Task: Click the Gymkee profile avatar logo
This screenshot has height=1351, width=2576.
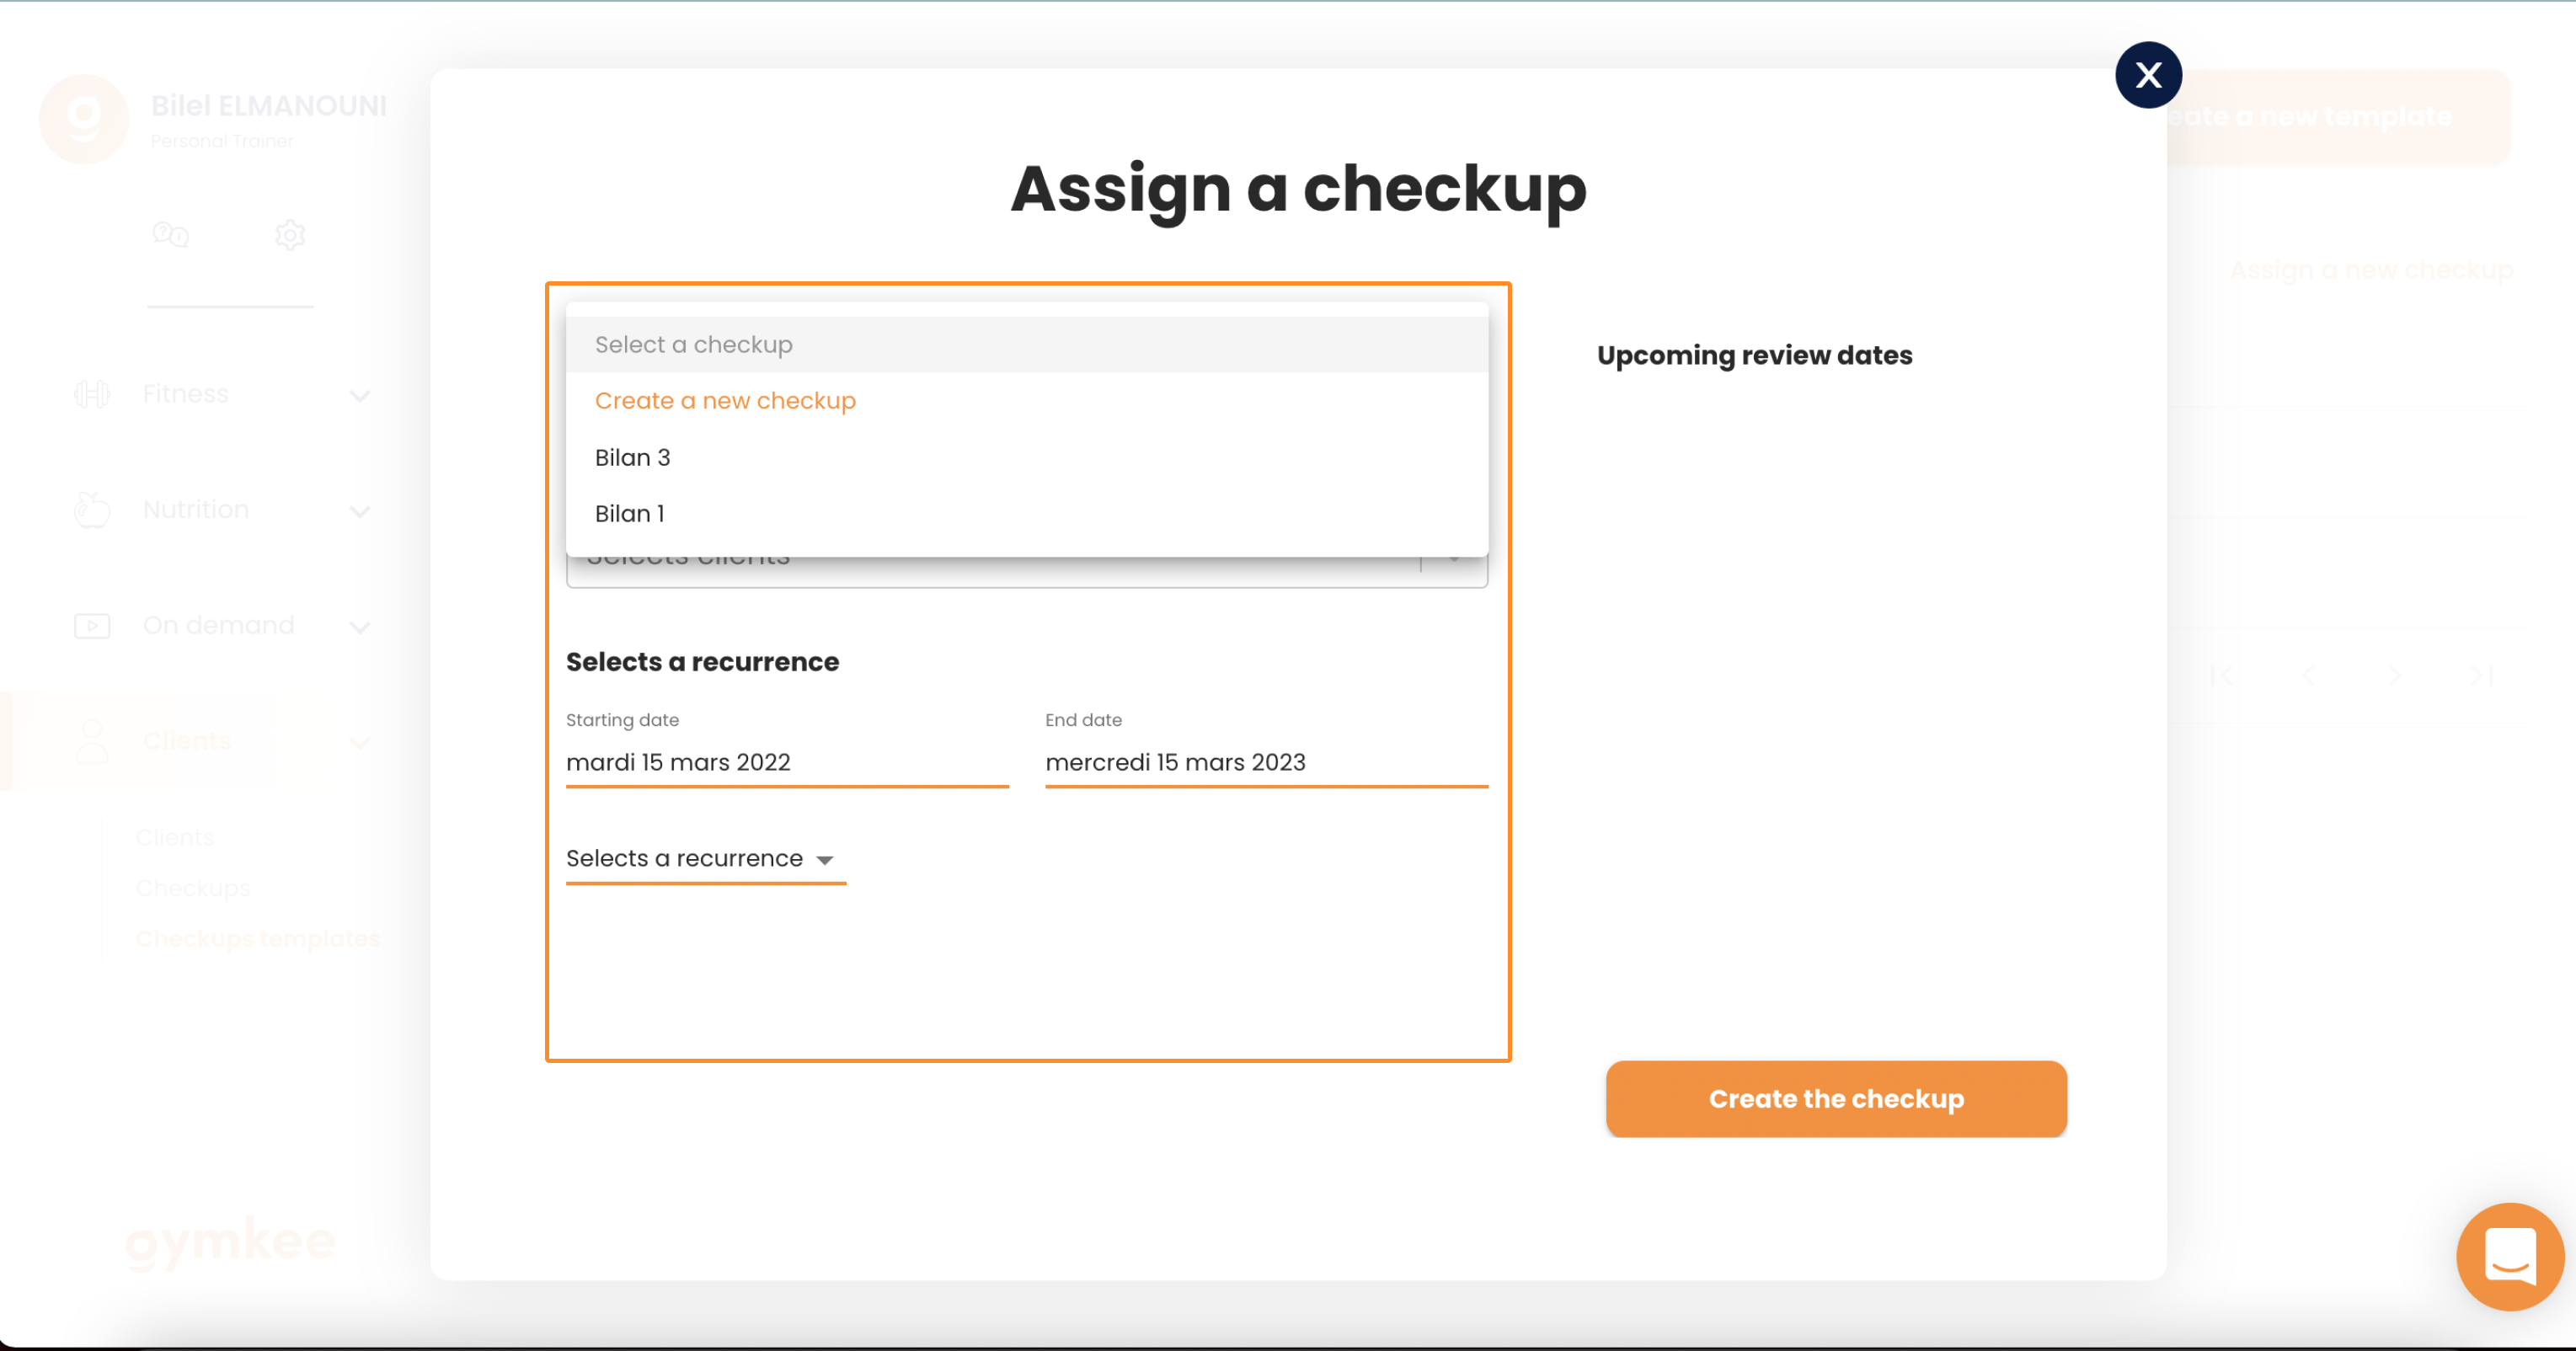Action: [x=84, y=119]
